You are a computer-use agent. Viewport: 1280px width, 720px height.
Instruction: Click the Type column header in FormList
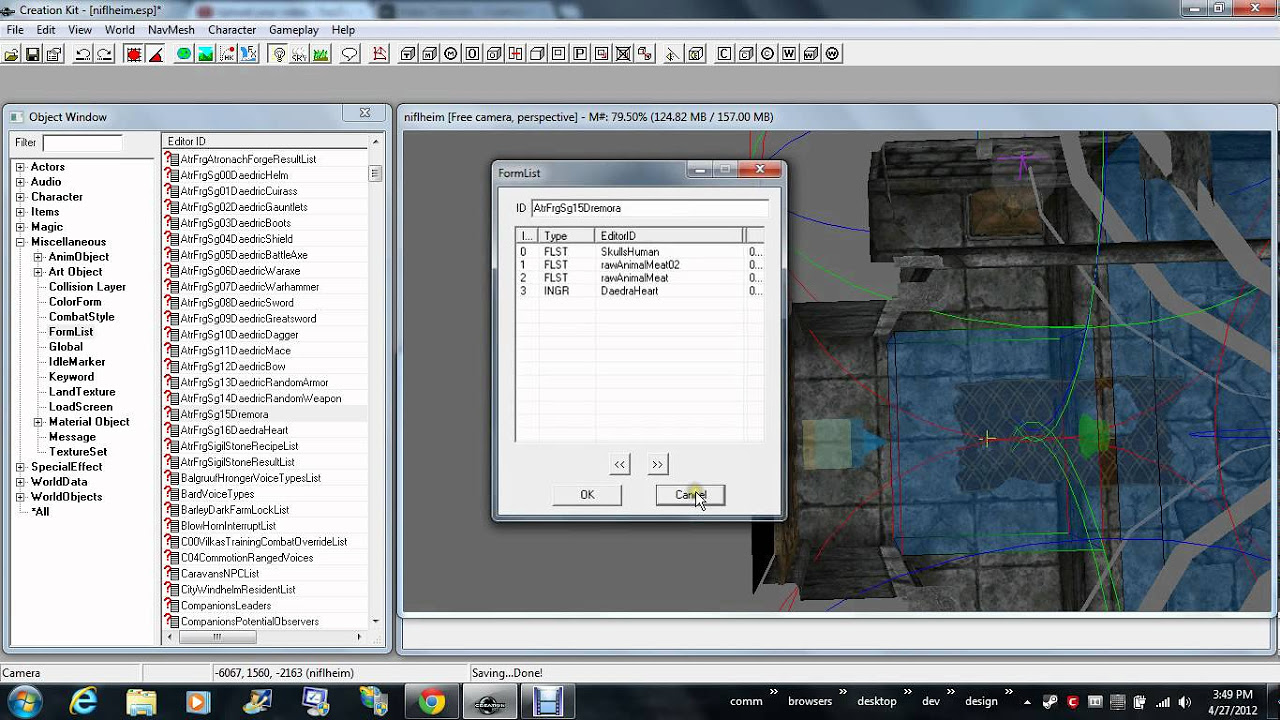pos(566,236)
